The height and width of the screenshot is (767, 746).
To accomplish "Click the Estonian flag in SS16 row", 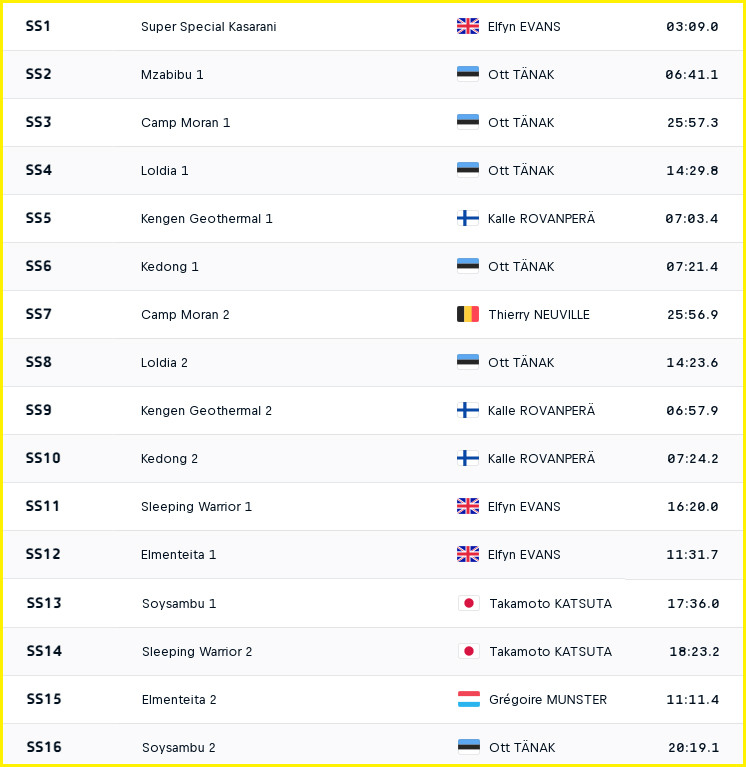I will (x=469, y=747).
